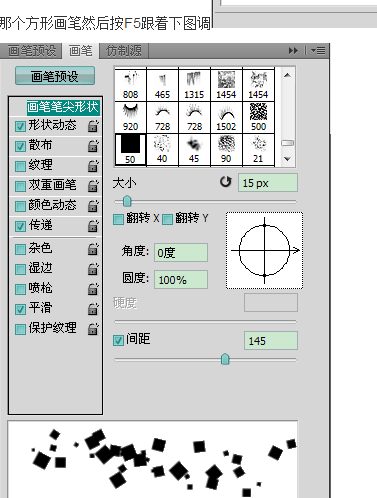Select the eyelash brush tip 920

(x=130, y=117)
